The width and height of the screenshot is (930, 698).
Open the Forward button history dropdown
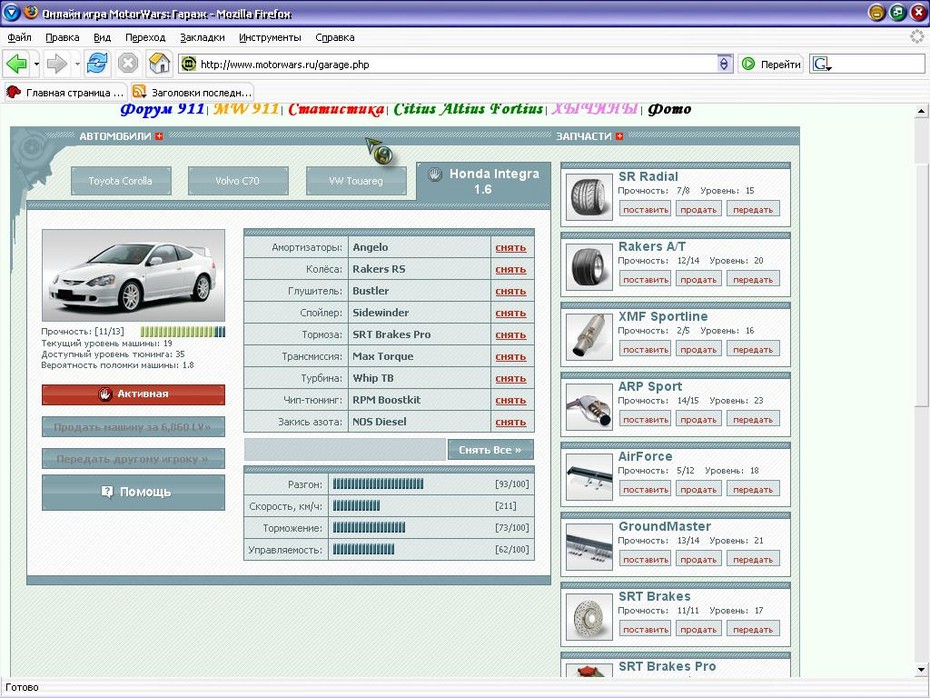(77, 63)
